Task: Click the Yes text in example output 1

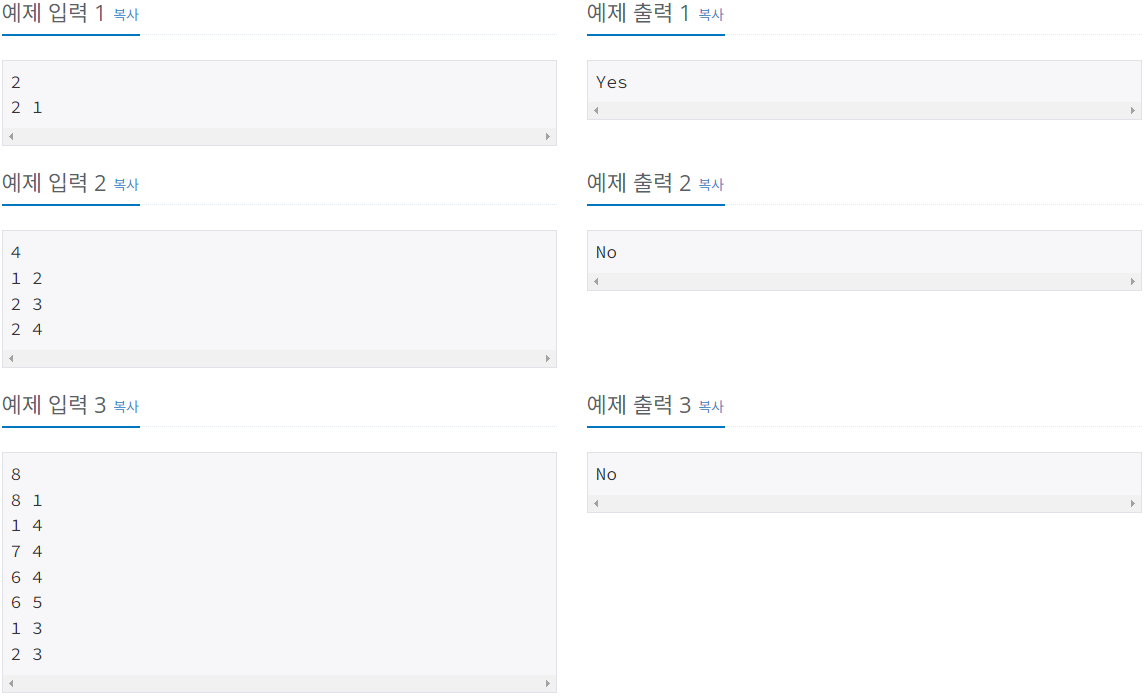Action: pyautogui.click(x=611, y=83)
